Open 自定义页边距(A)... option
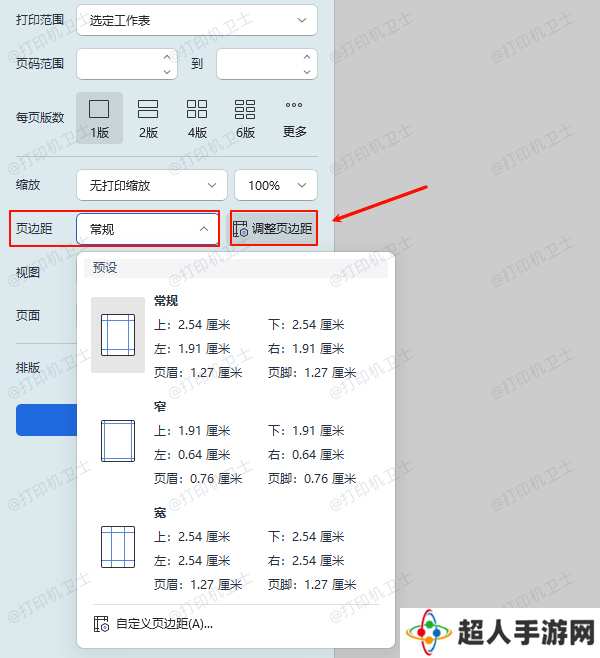The height and width of the screenshot is (658, 600). pyautogui.click(x=236, y=624)
